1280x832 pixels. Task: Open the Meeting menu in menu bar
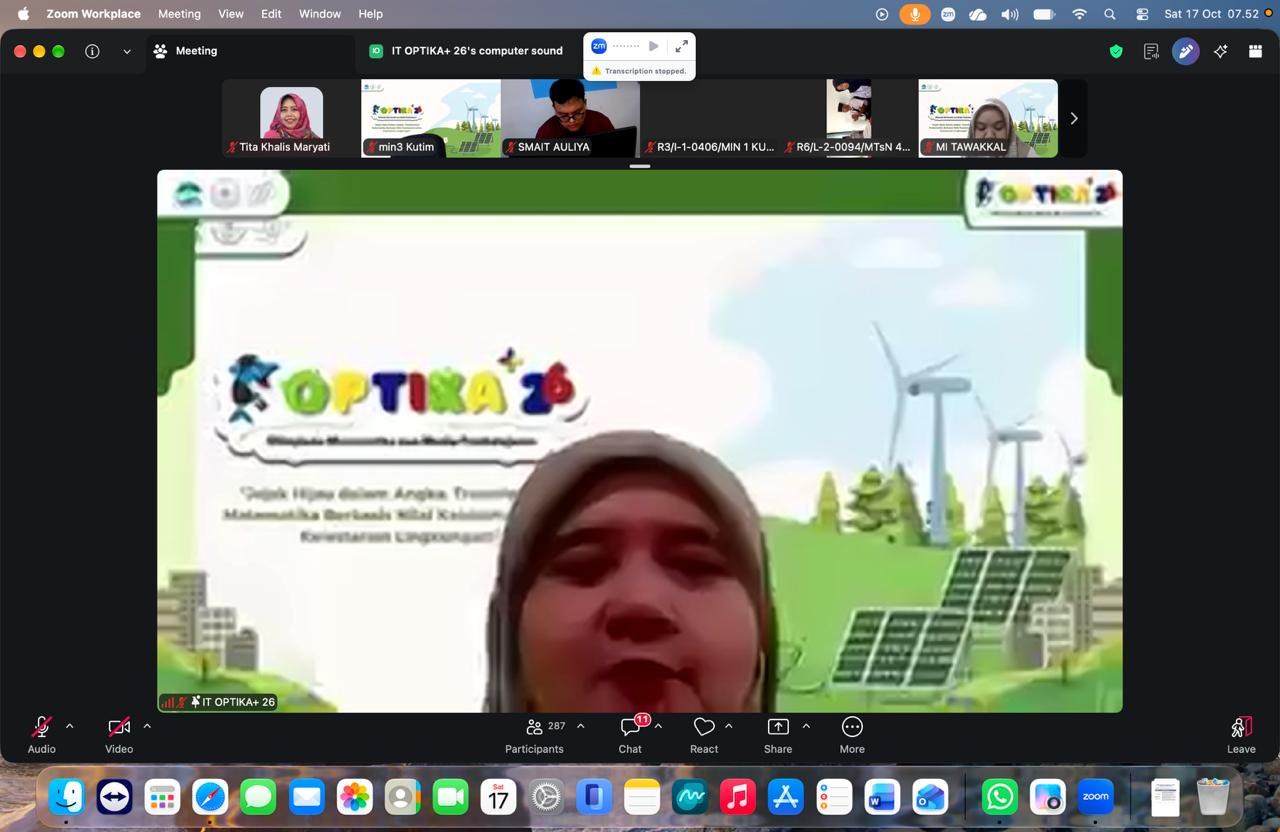point(179,14)
